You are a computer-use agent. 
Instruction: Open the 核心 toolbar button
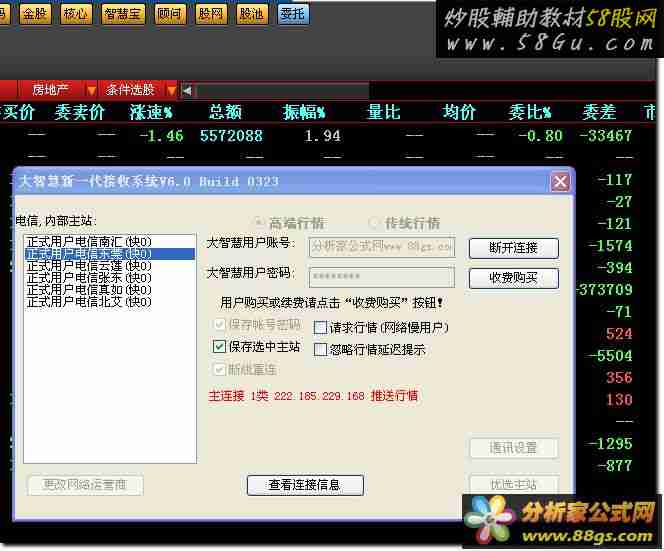coord(75,14)
